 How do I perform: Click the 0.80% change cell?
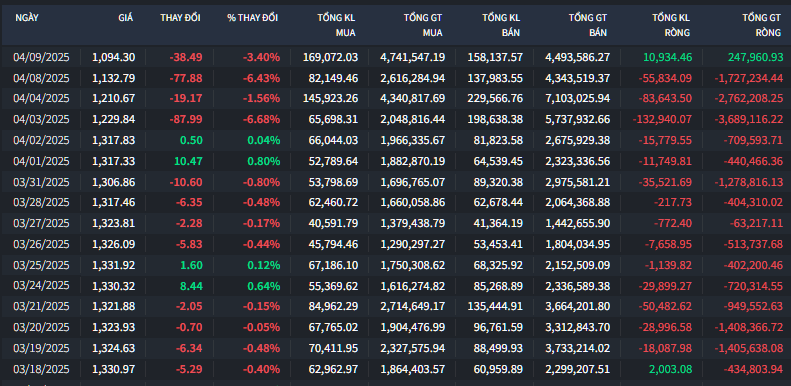pos(263,161)
